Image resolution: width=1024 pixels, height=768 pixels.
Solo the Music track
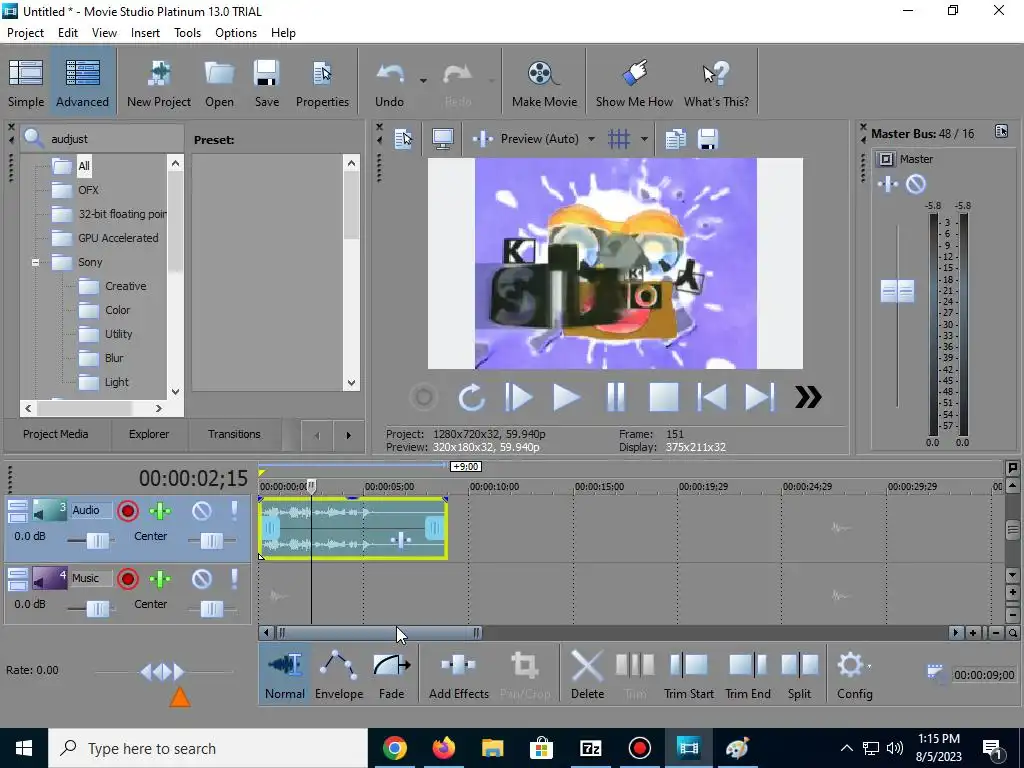(234, 579)
